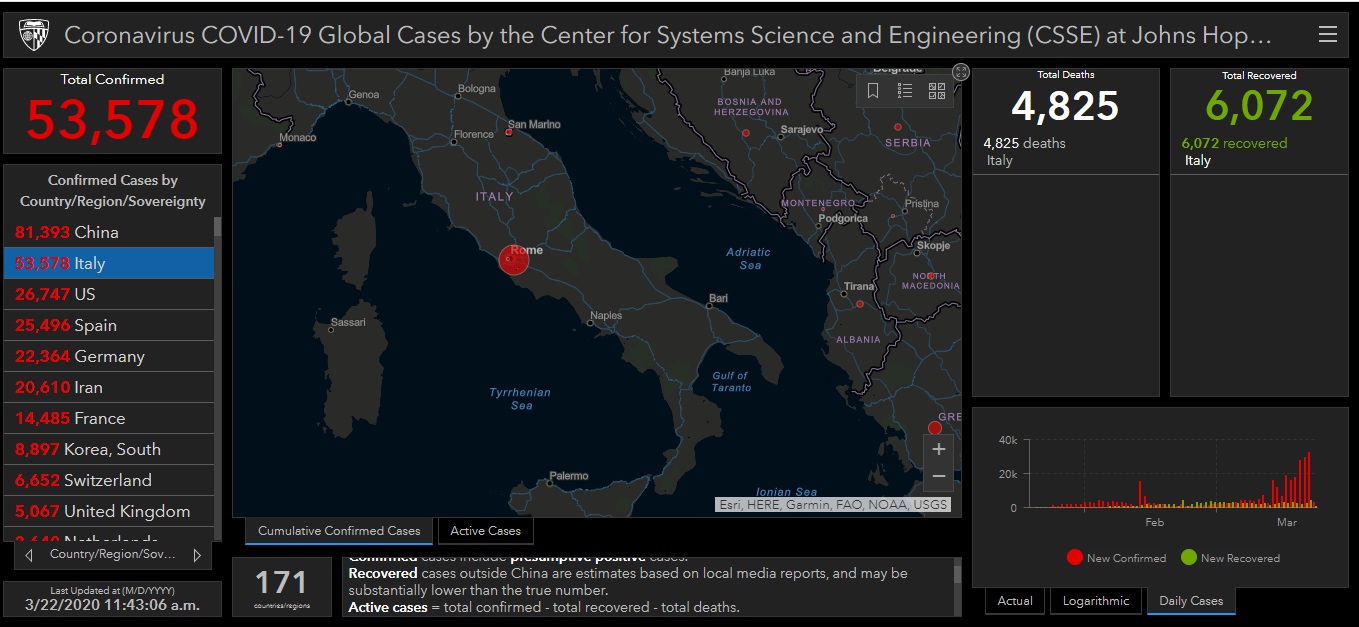Select Daily Cases chart tab

[1190, 601]
